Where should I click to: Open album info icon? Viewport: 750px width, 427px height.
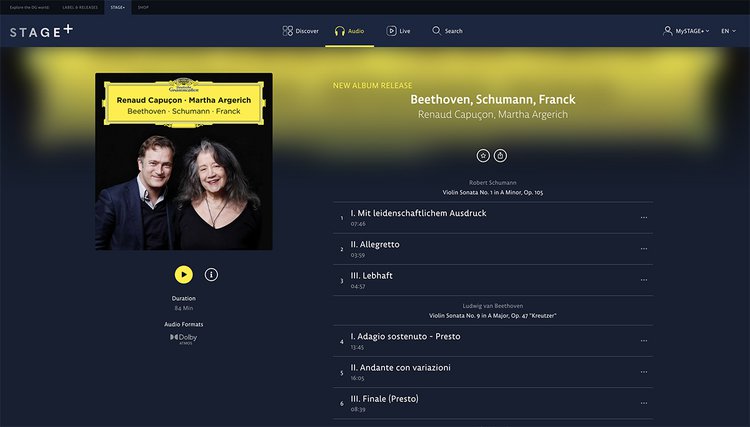tap(211, 274)
